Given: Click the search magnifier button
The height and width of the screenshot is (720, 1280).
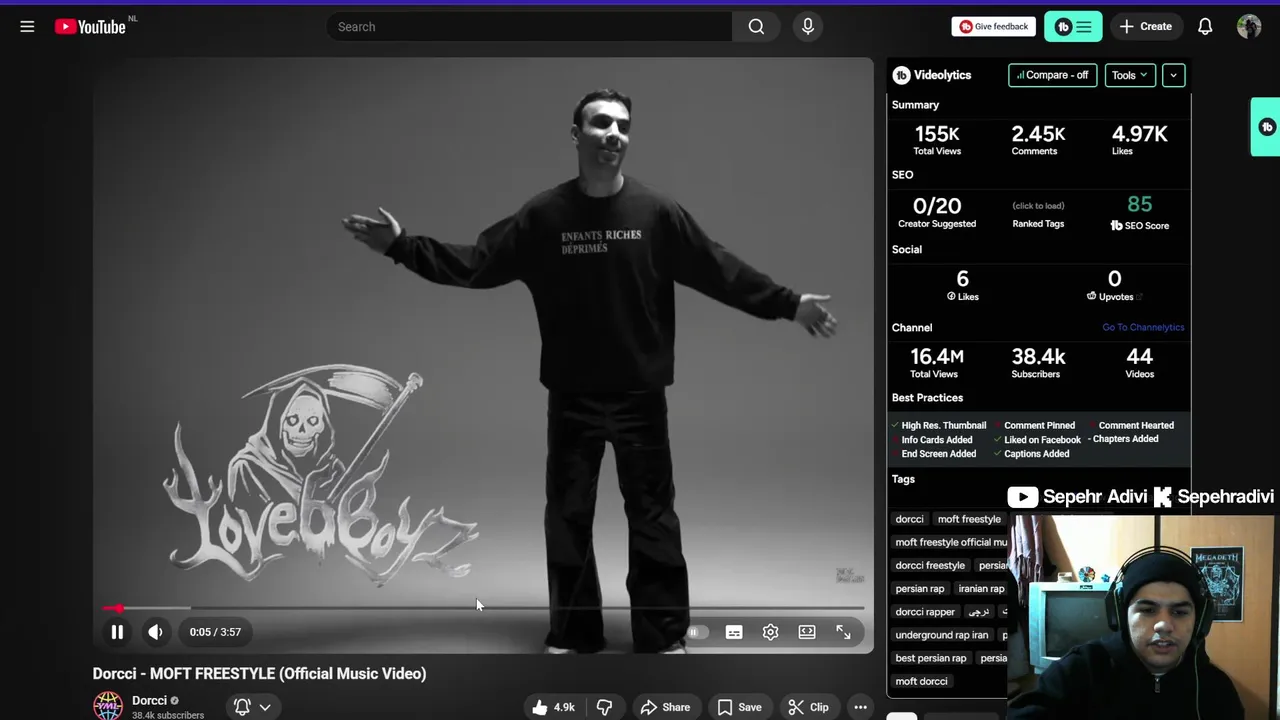Looking at the screenshot, I should pyautogui.click(x=756, y=27).
